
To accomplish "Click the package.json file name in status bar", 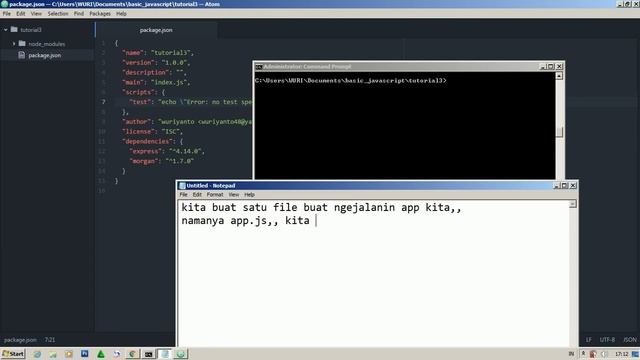I will pos(20,340).
